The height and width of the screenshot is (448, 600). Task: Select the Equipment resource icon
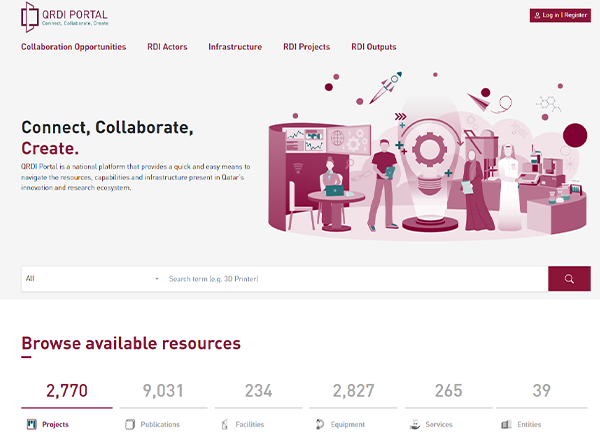pos(319,424)
